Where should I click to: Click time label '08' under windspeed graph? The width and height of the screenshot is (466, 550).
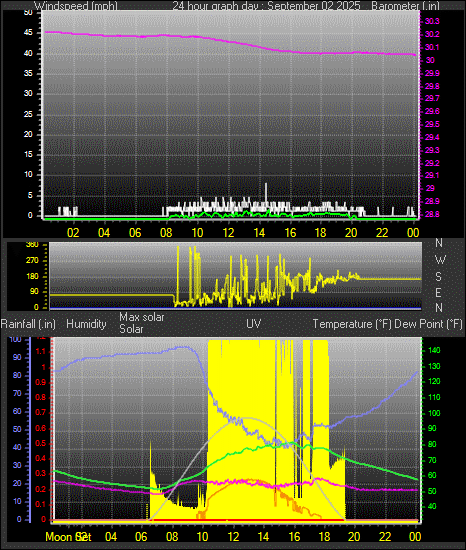pyautogui.click(x=166, y=233)
